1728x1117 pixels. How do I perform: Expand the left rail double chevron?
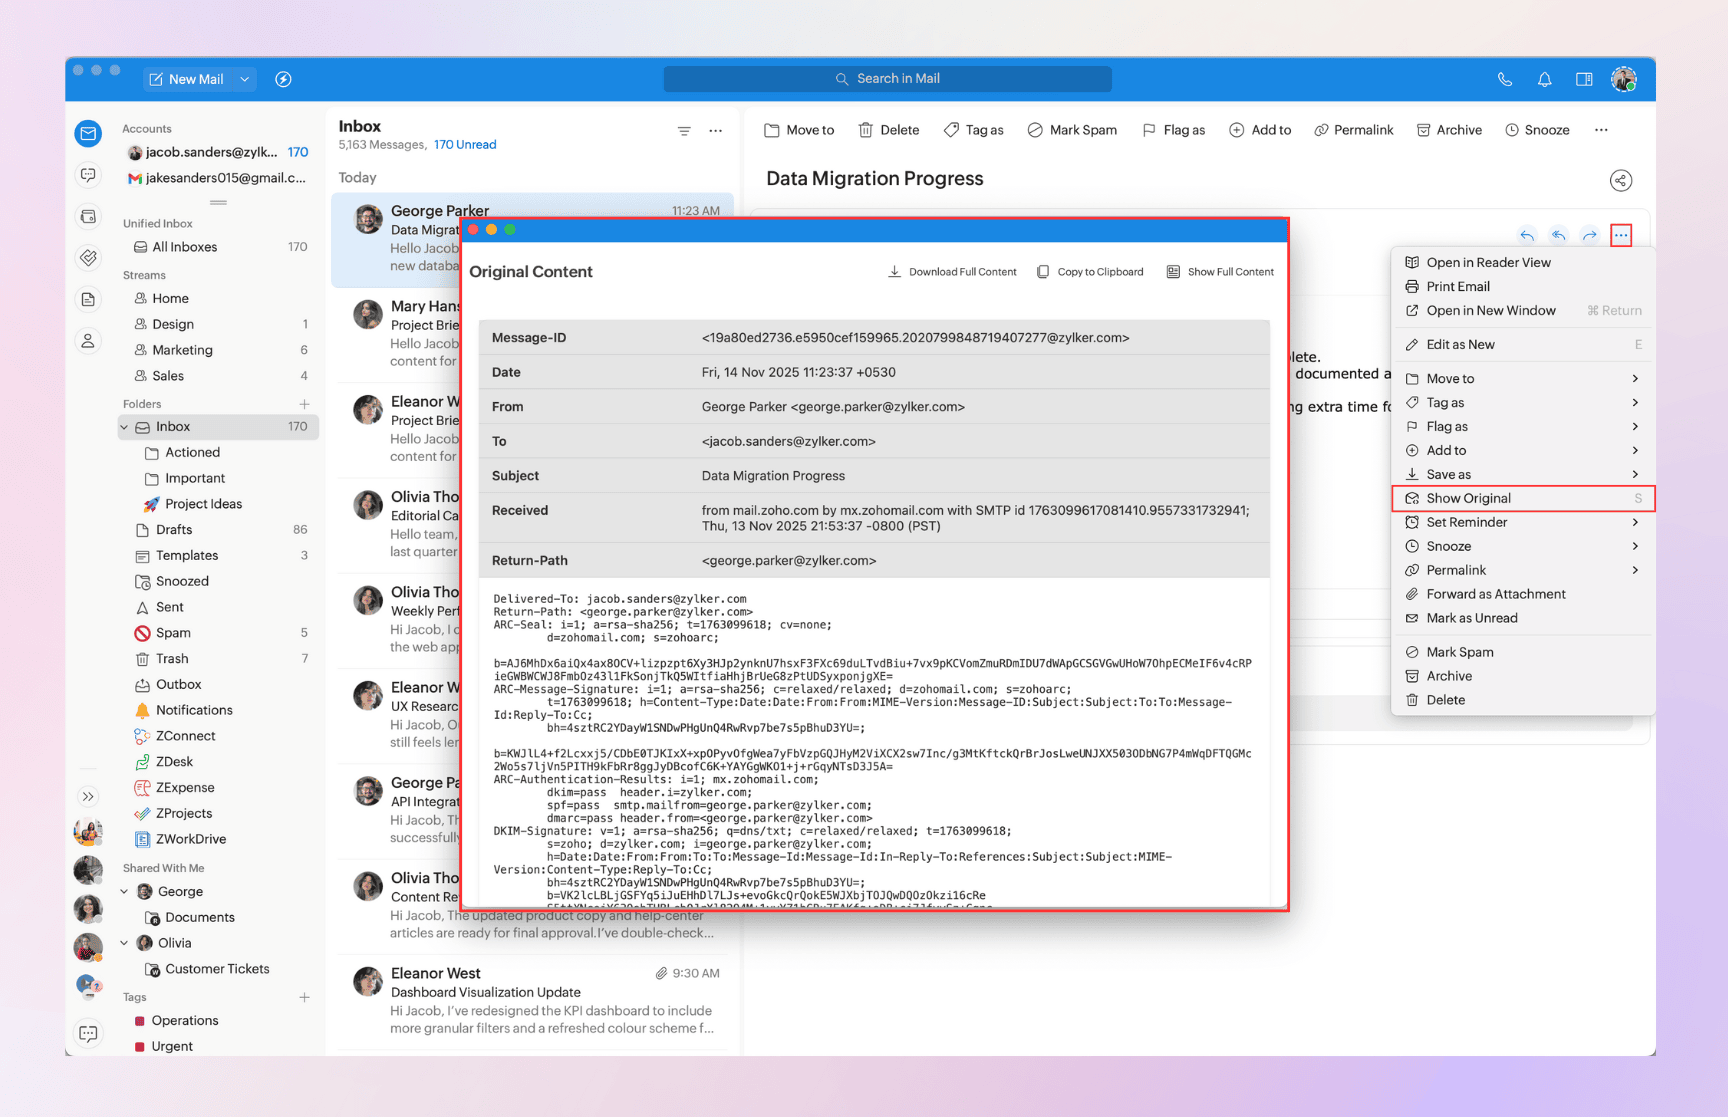tap(88, 797)
